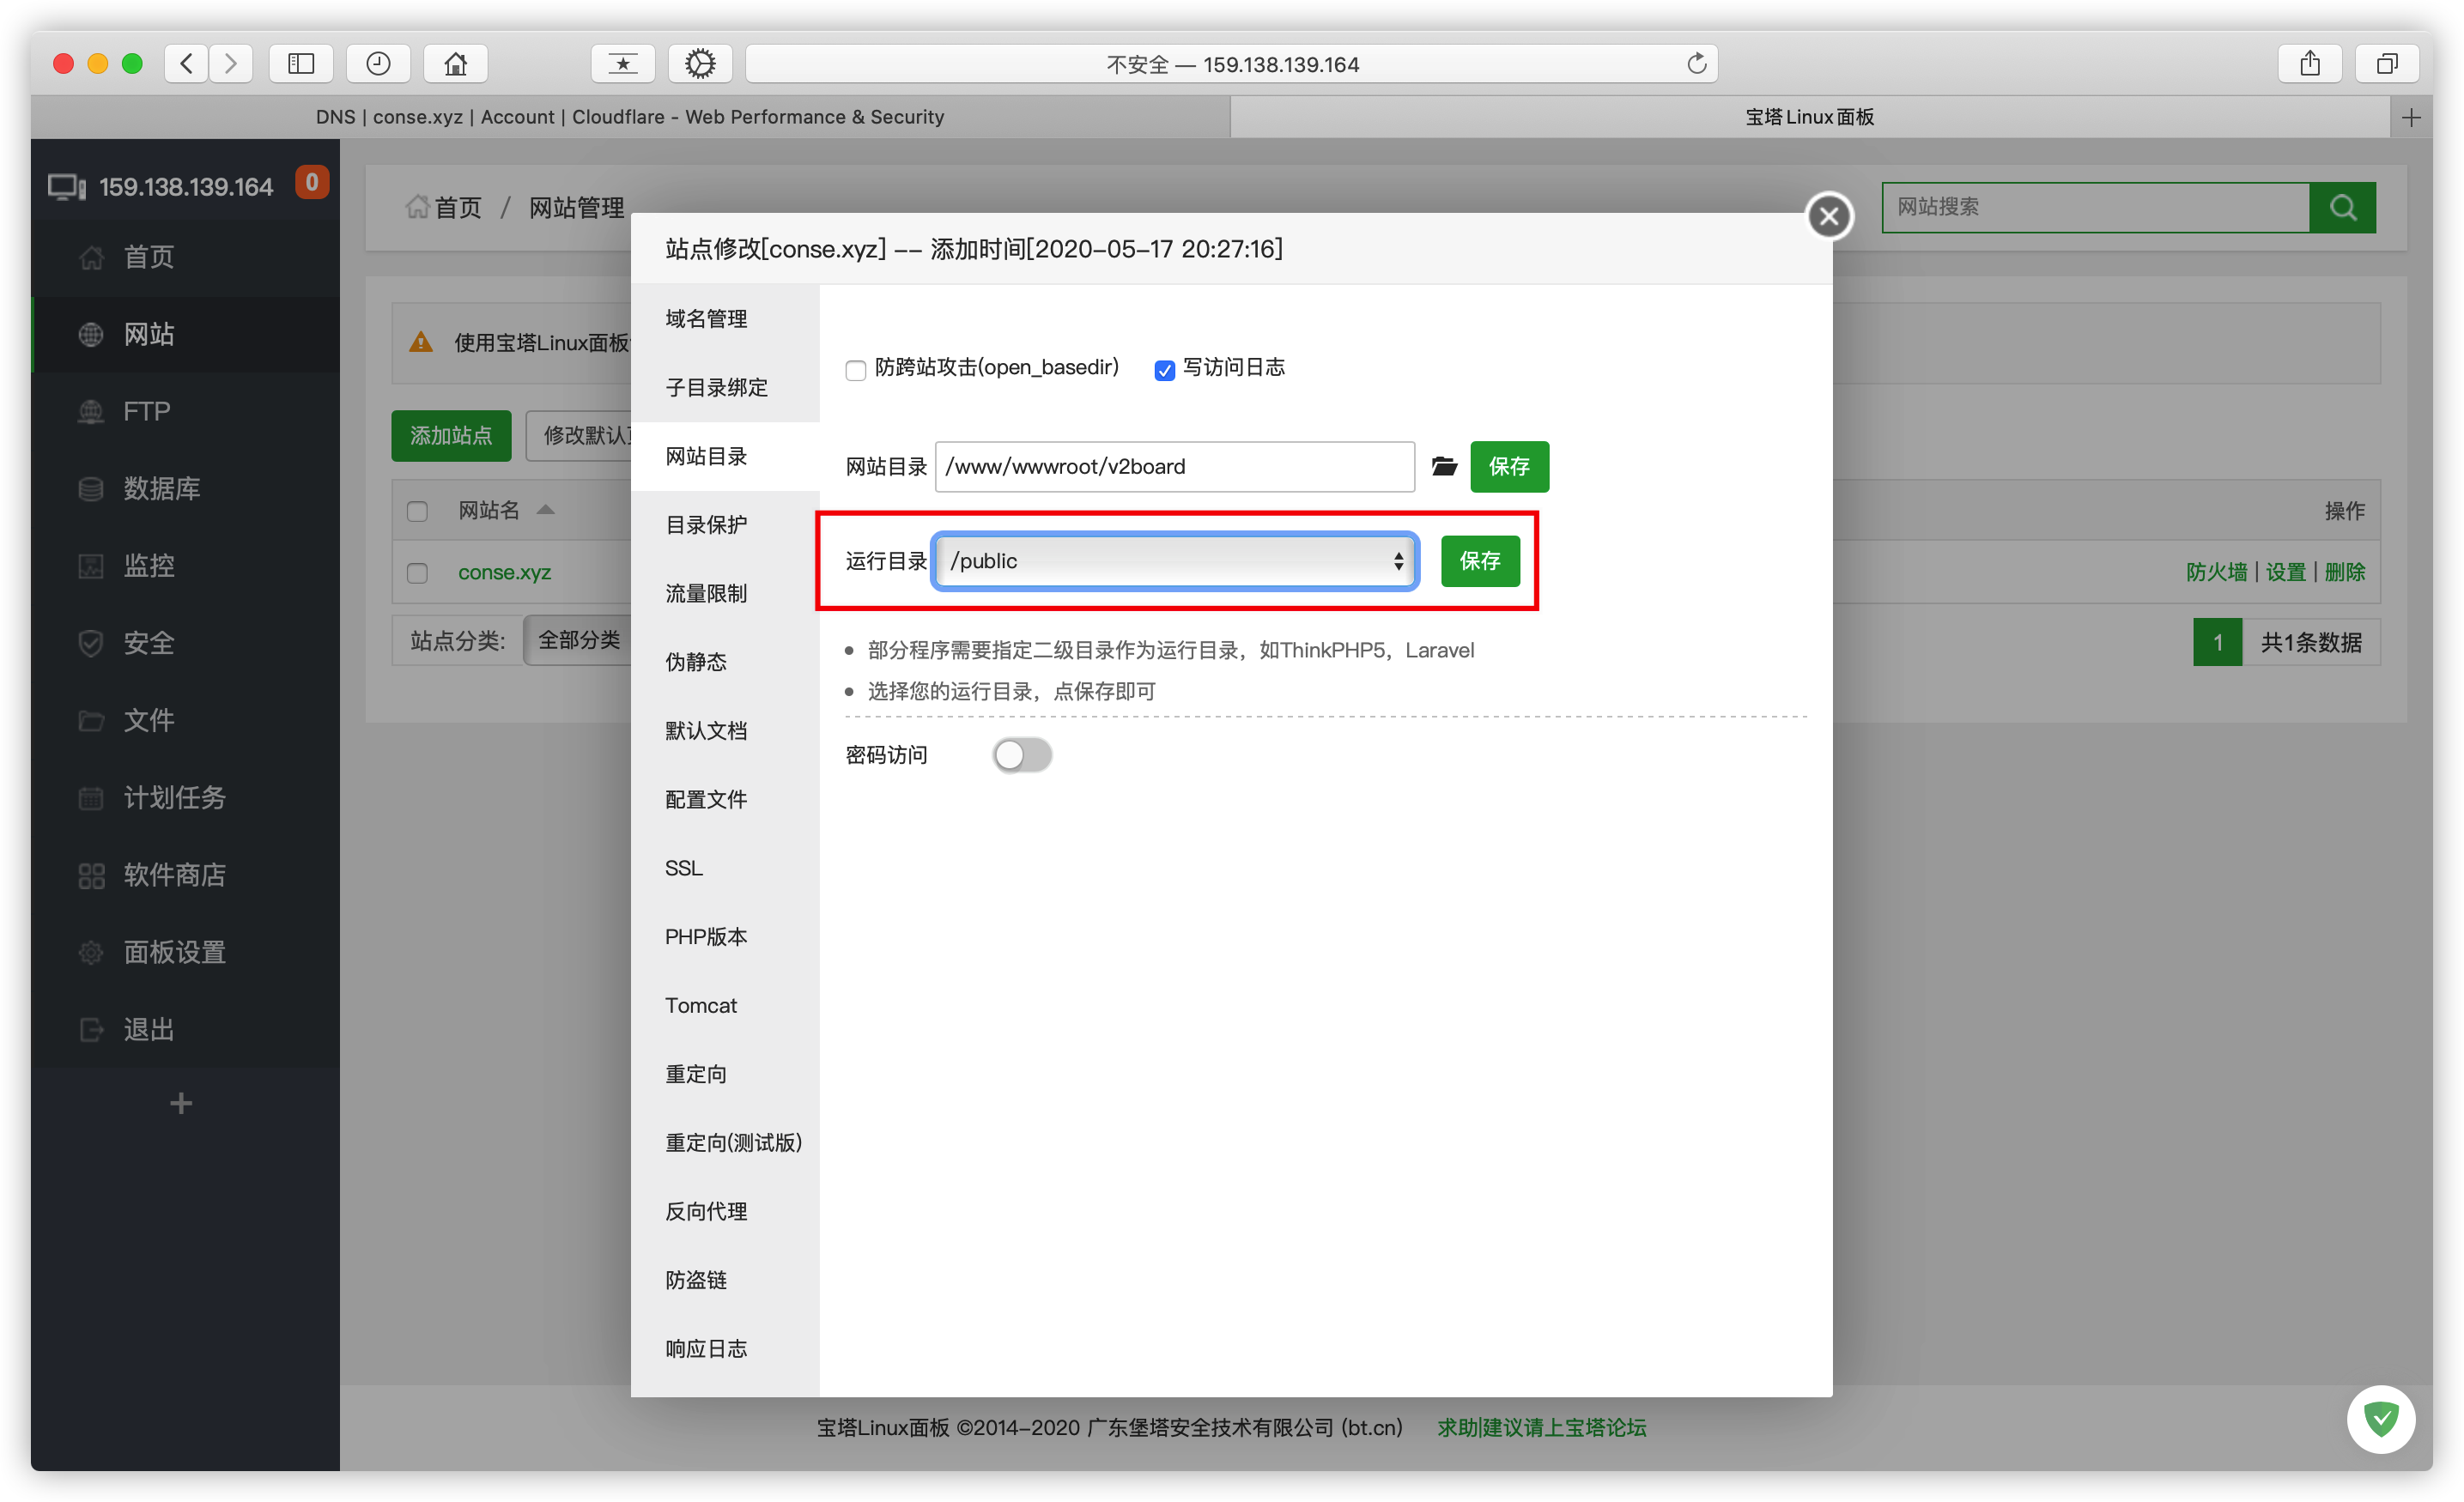
Task: Open 监控 in the sidebar
Action: tap(186, 566)
